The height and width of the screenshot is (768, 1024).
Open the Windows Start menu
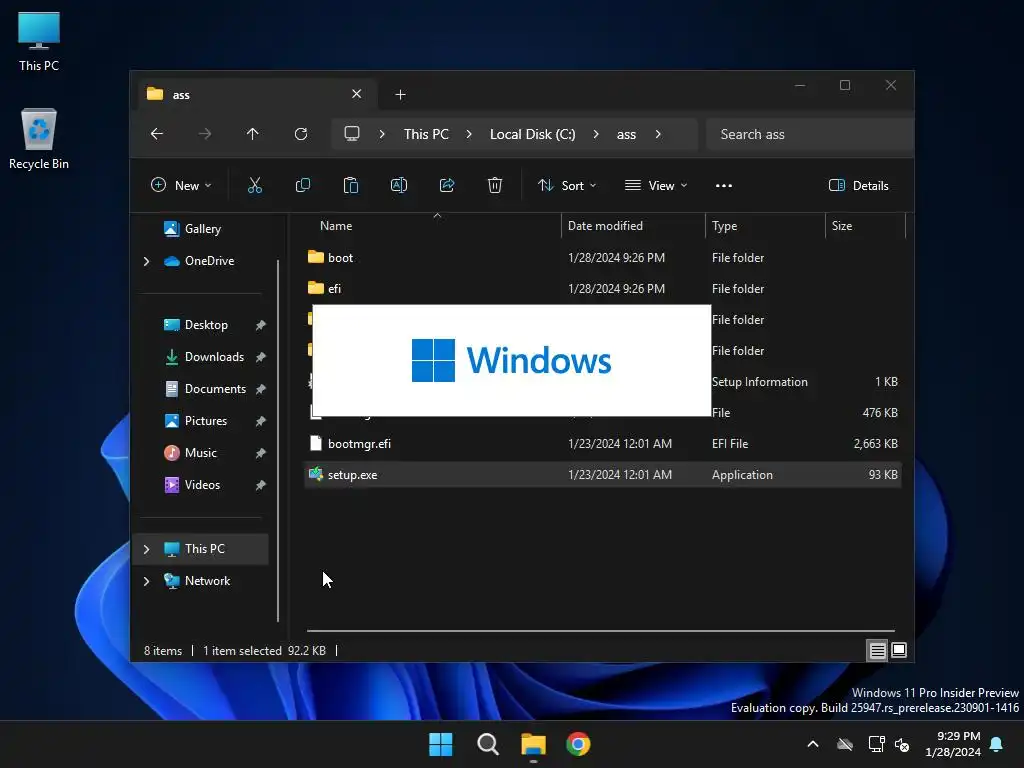pyautogui.click(x=441, y=744)
